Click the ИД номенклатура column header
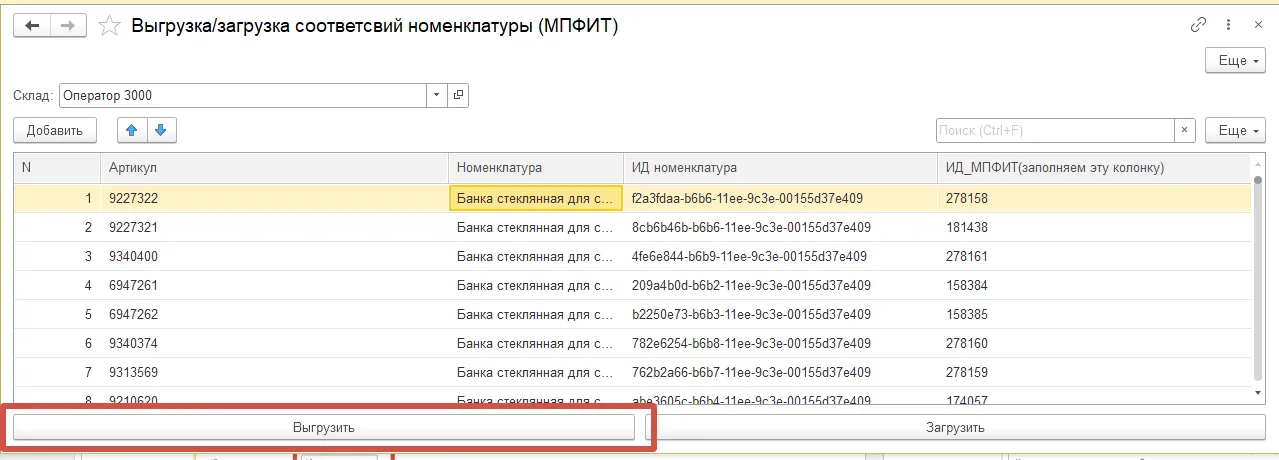Viewport: 1279px width, 460px height. 780,167
